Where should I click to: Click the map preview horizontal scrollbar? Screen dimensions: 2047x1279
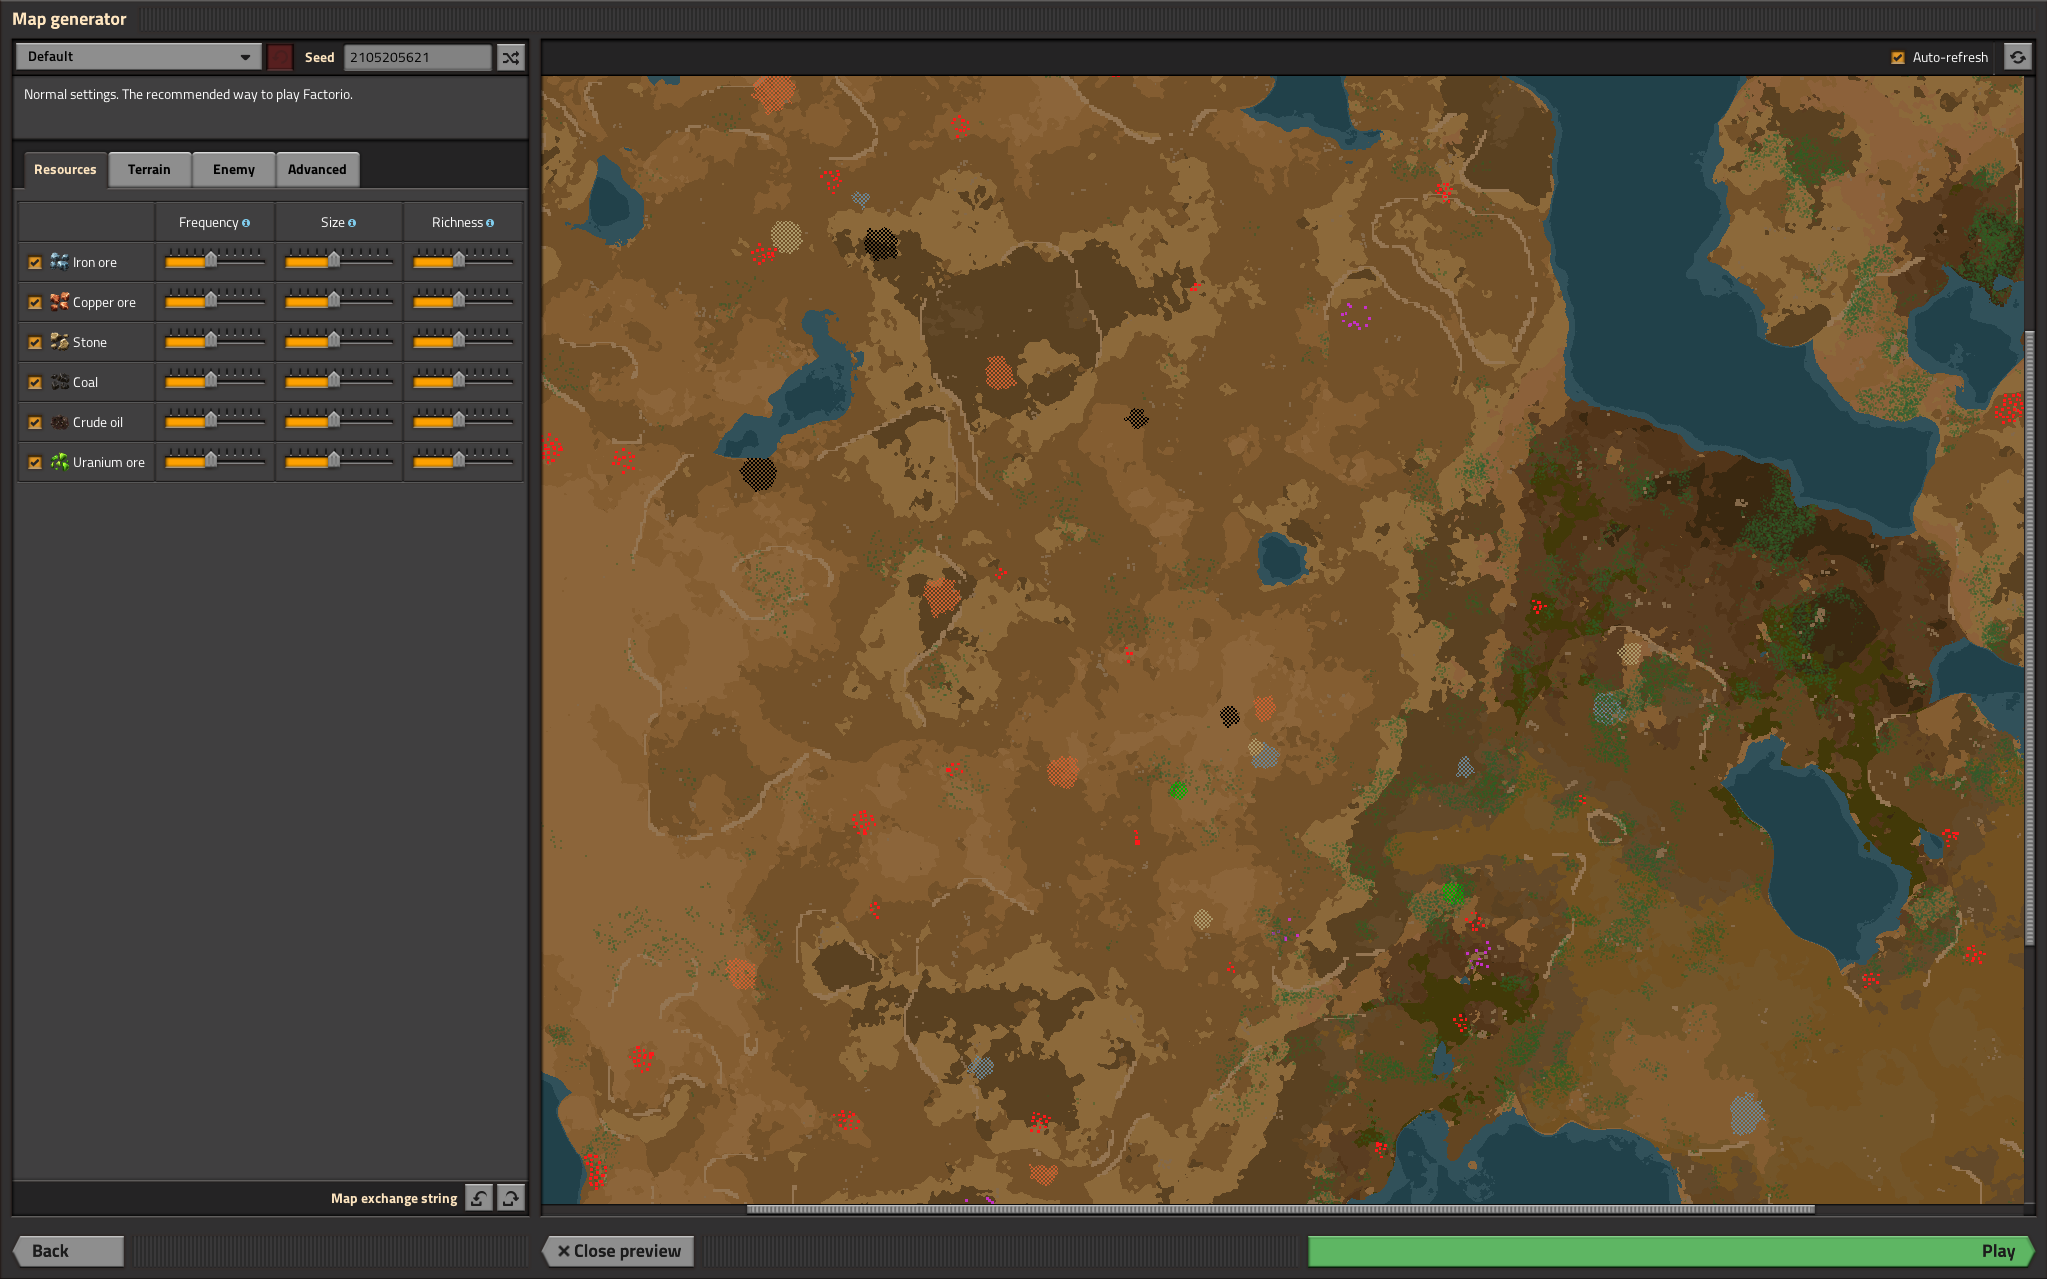pos(1280,1209)
